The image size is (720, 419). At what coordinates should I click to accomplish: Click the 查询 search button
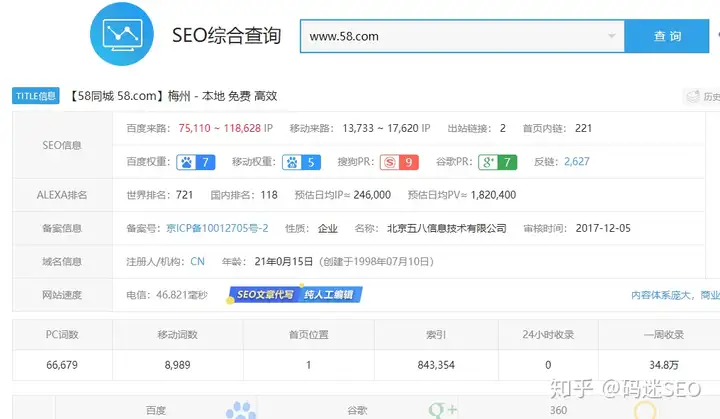[x=667, y=36]
